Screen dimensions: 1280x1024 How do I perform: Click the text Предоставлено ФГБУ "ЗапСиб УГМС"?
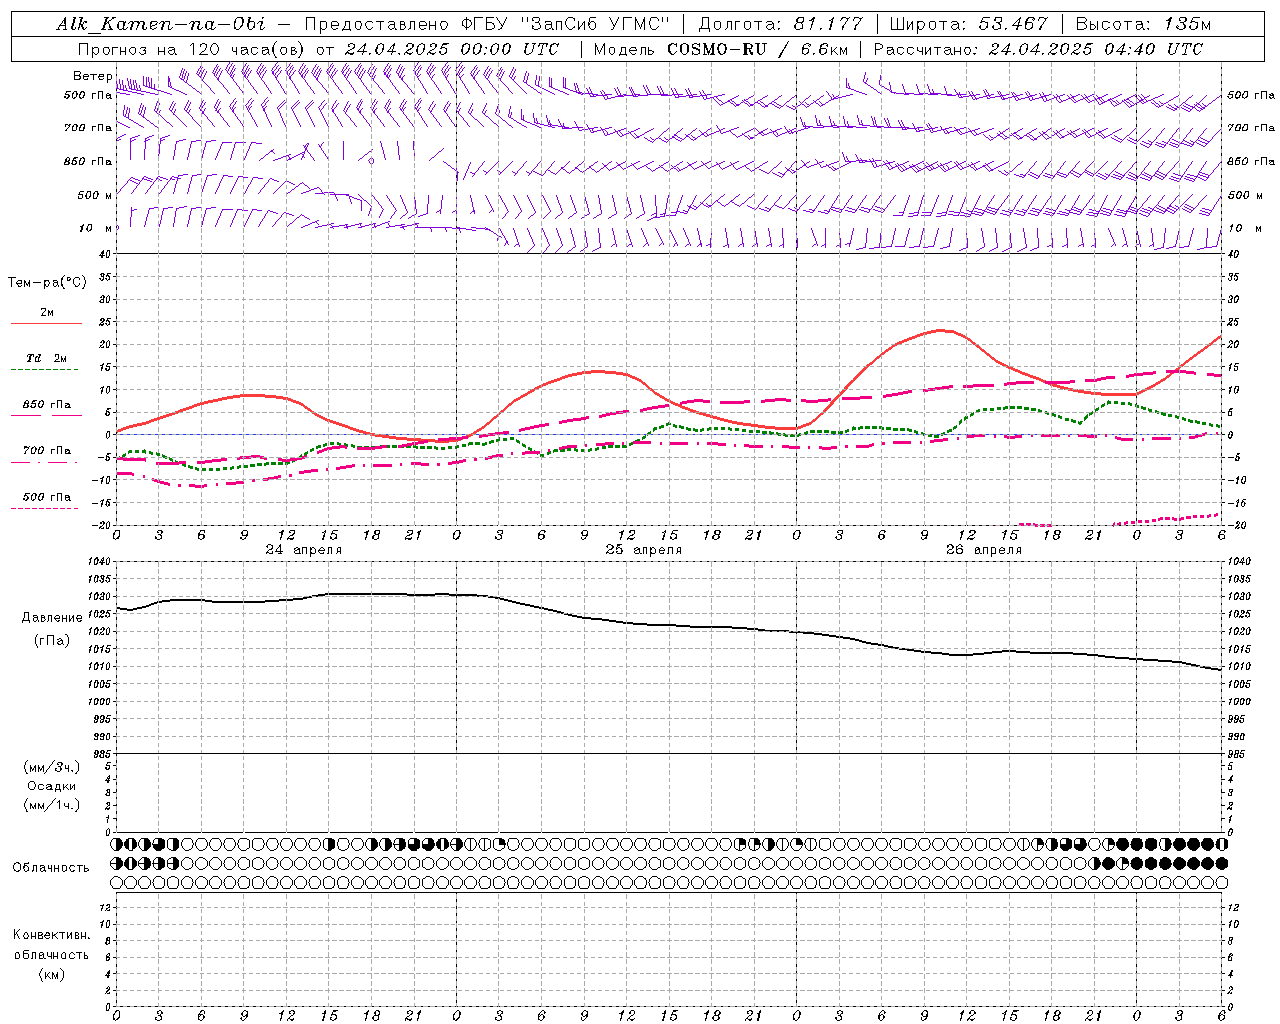[x=486, y=24]
